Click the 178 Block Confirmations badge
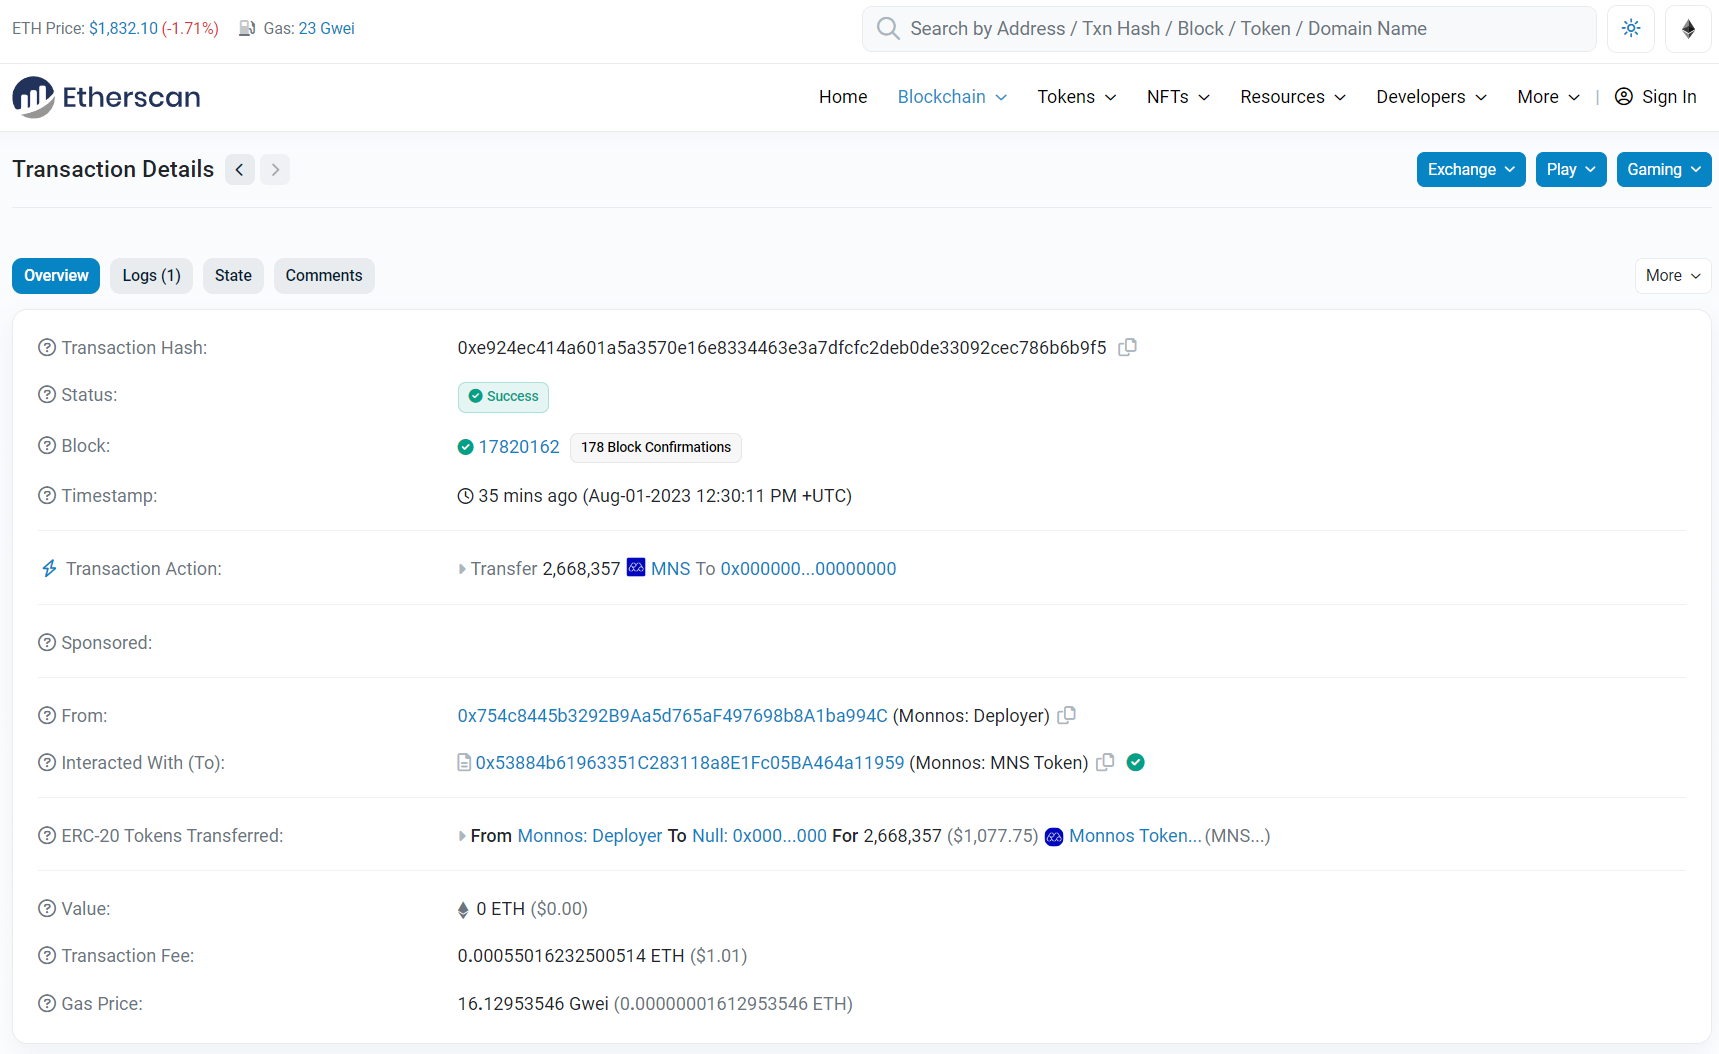 (x=656, y=447)
